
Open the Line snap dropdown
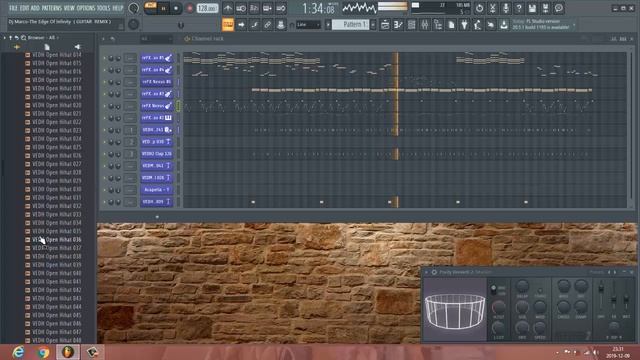click(308, 24)
